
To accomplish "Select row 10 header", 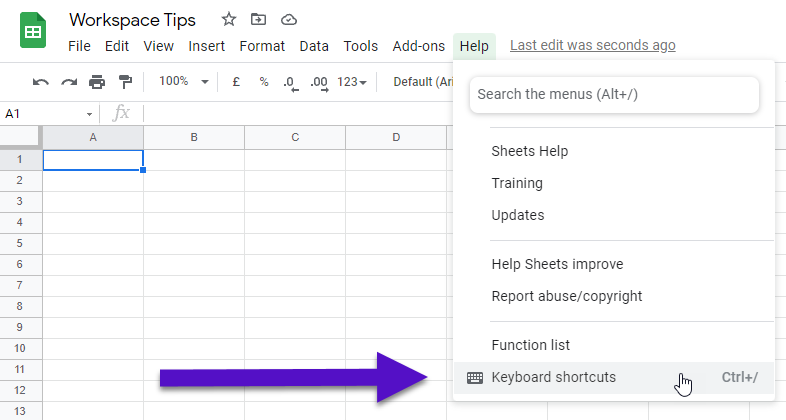I will 20,348.
